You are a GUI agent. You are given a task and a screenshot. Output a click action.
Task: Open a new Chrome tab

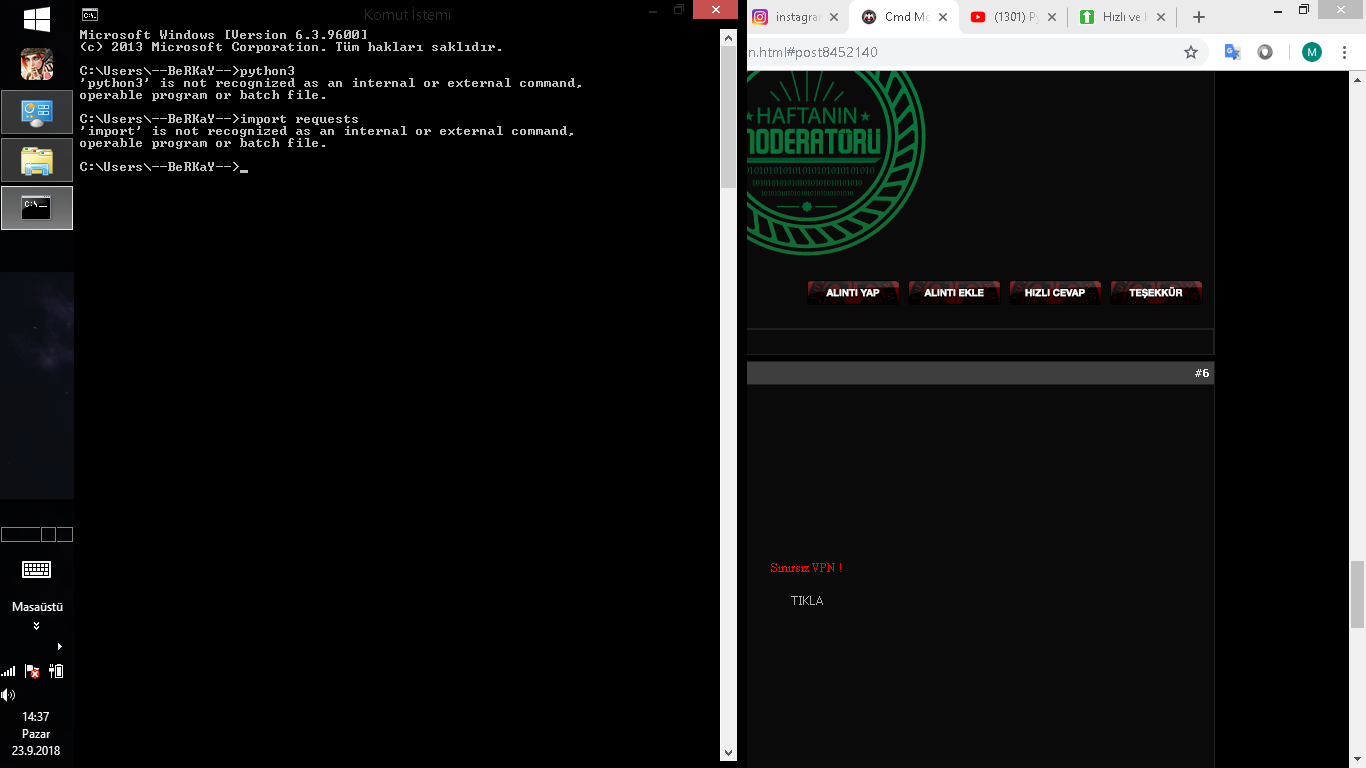pyautogui.click(x=1199, y=17)
